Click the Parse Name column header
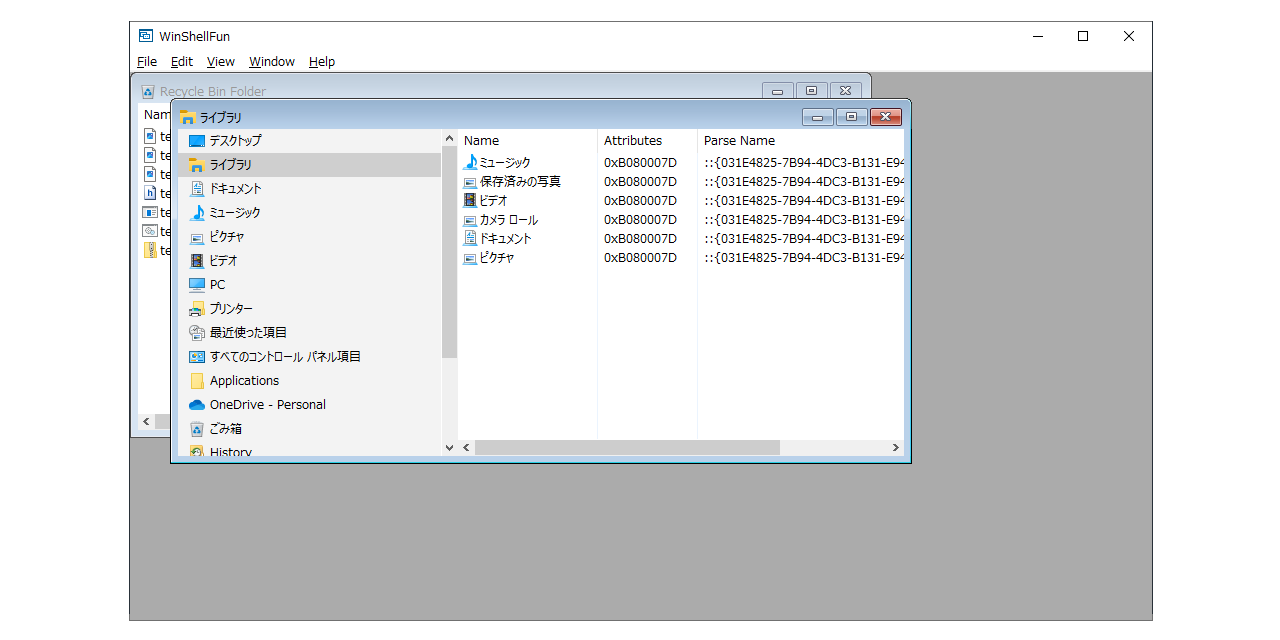 click(x=740, y=140)
